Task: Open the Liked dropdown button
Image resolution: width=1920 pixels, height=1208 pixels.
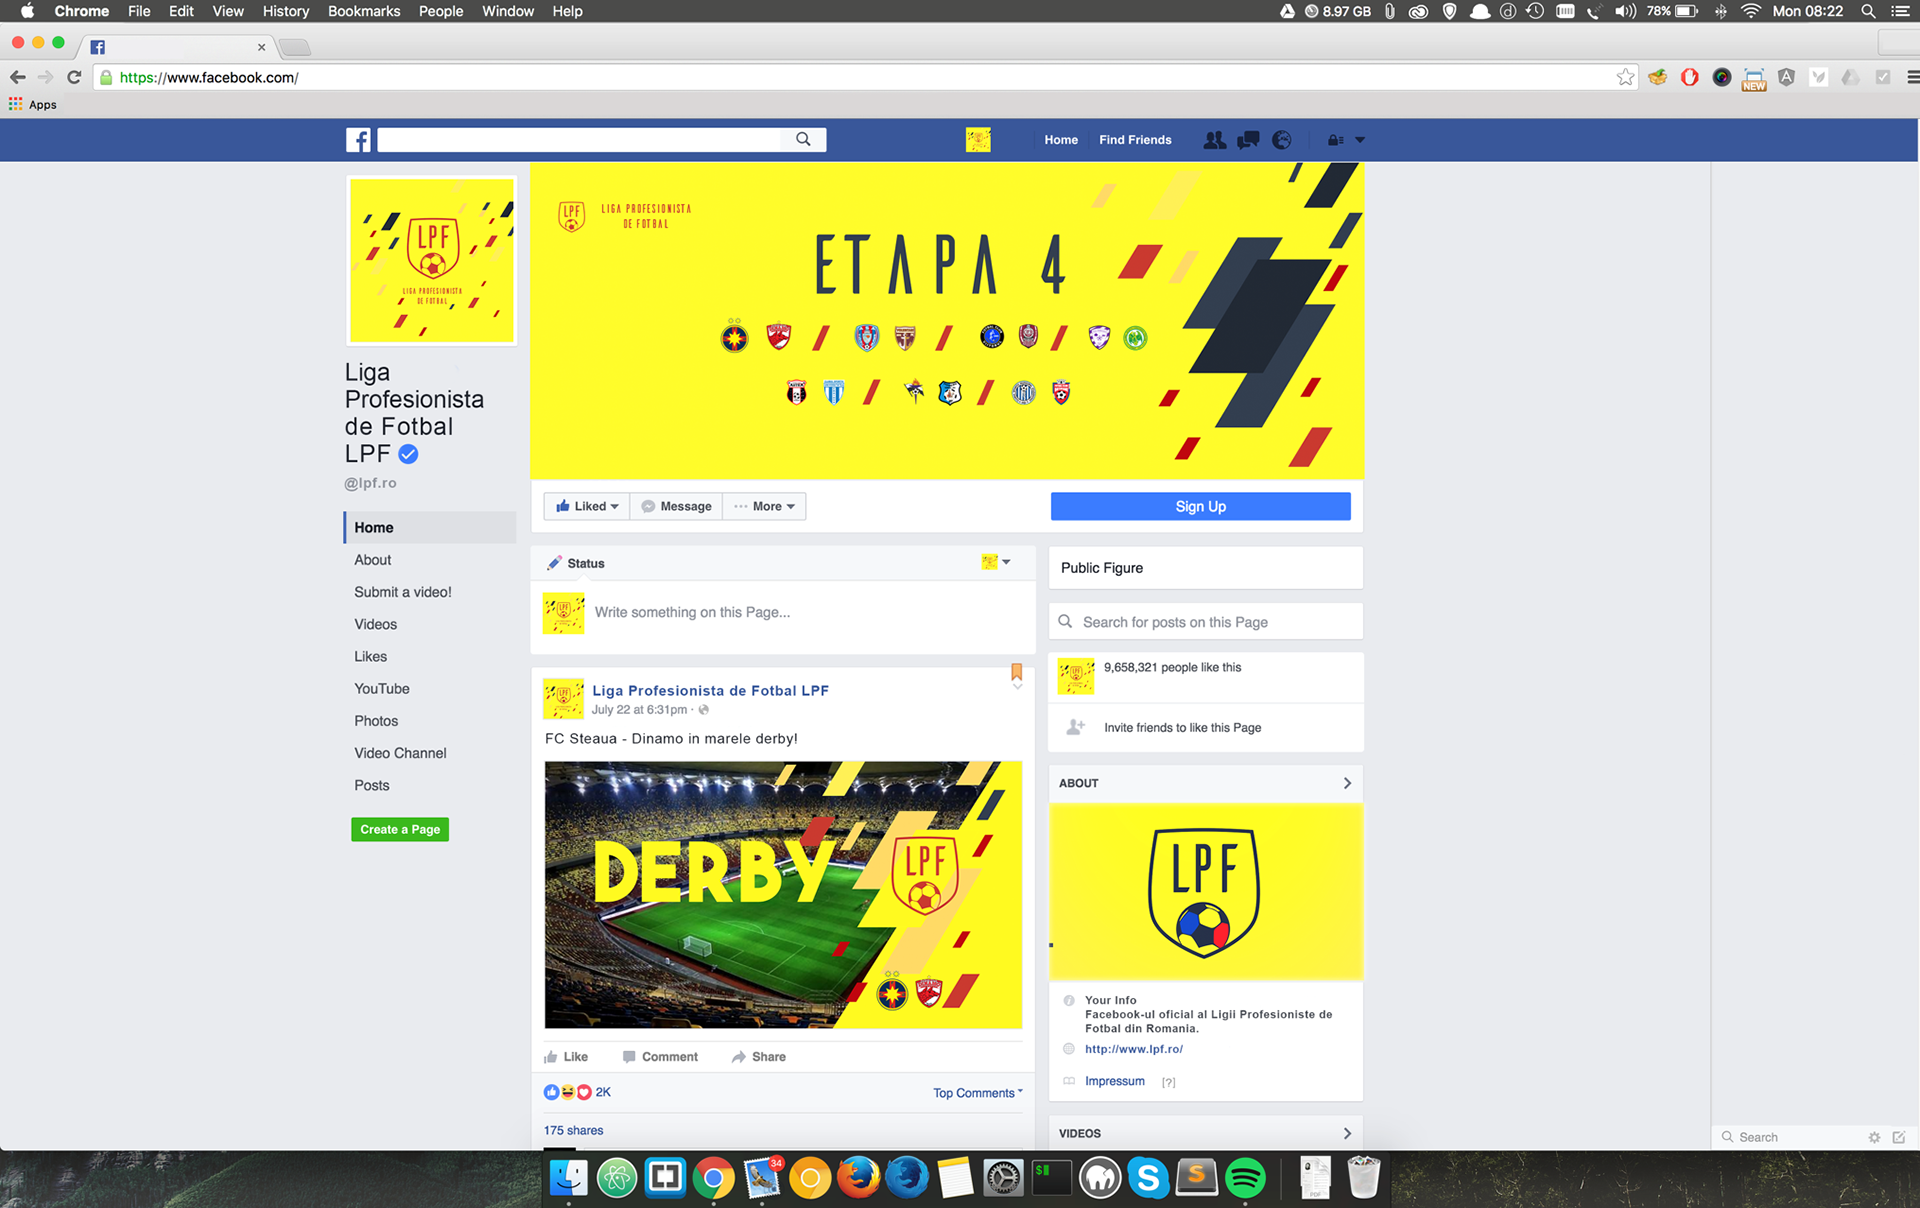Action: tap(587, 506)
